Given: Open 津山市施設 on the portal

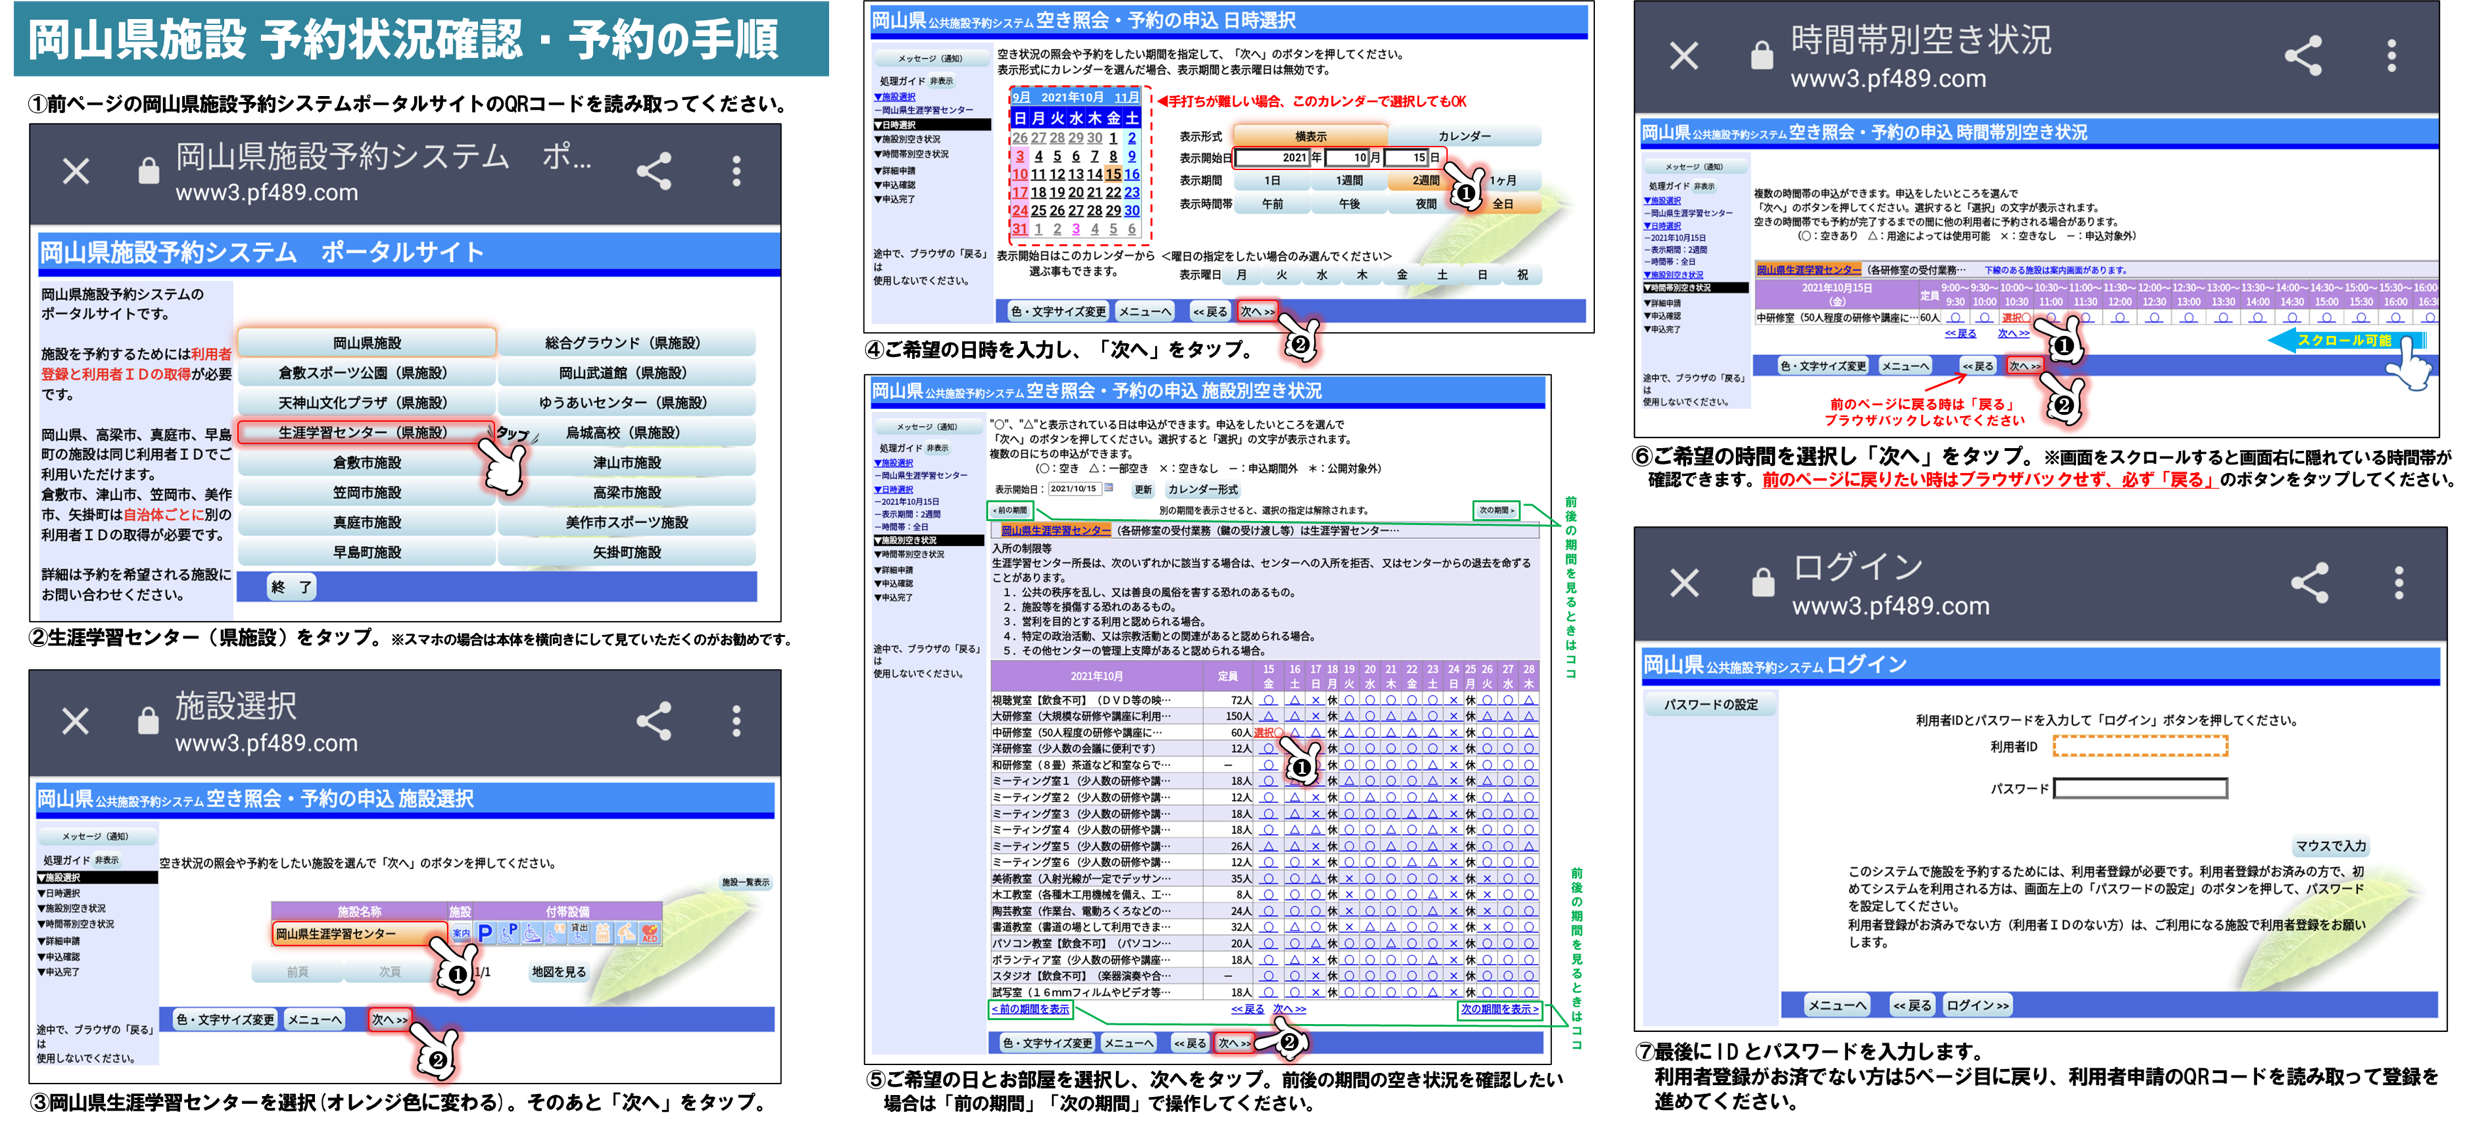Looking at the screenshot, I should [626, 462].
